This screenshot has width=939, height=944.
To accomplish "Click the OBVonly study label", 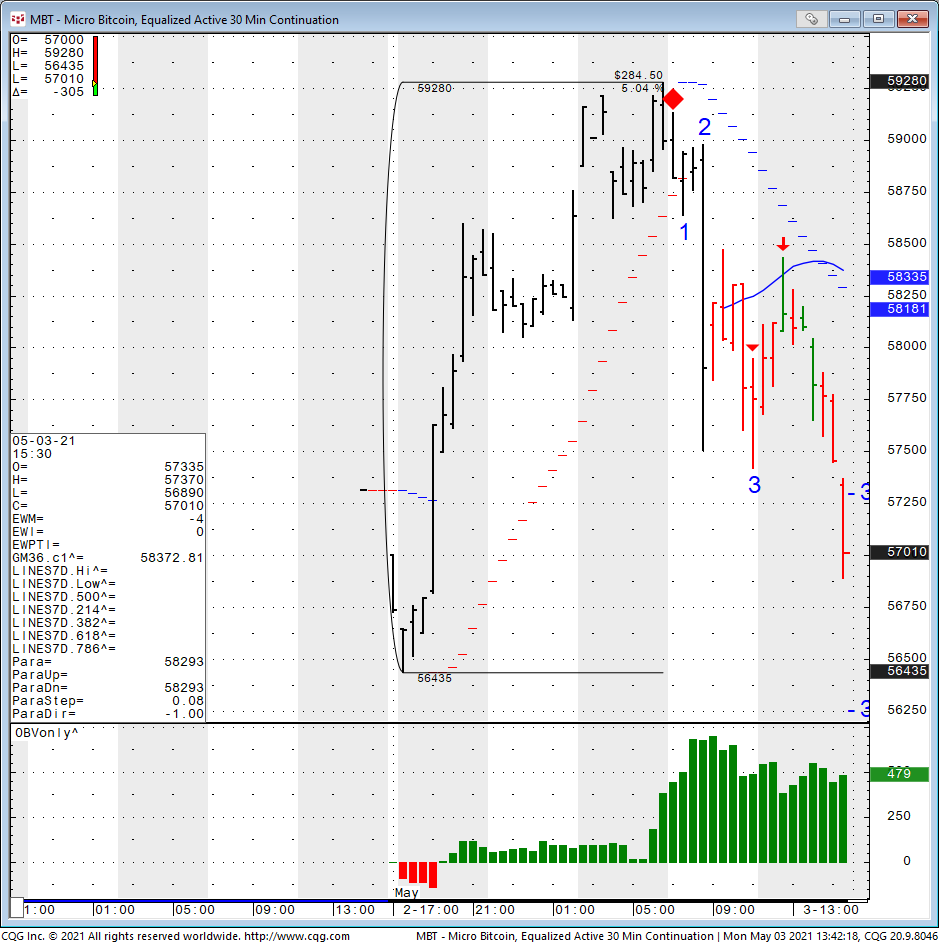I will [46, 733].
